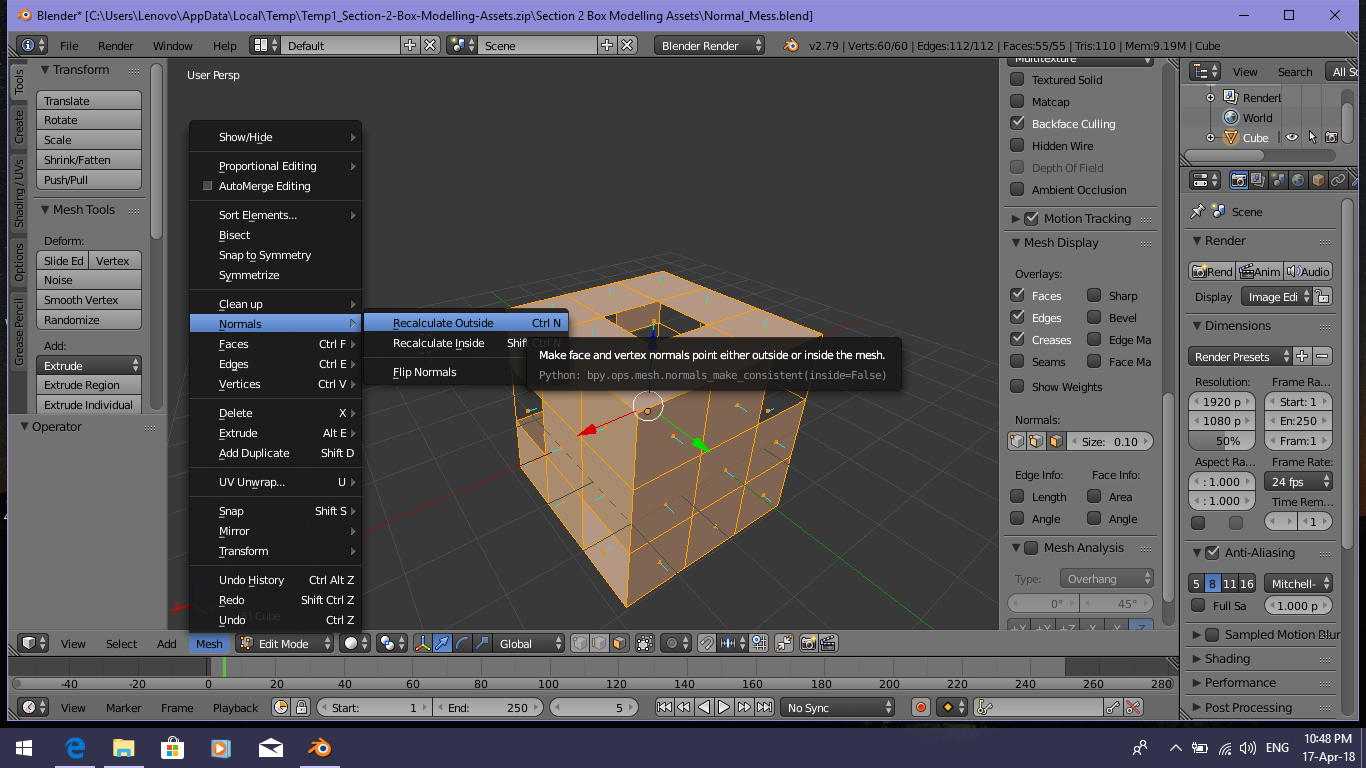Open the Edit Mode dropdown
Viewport: 1366px width, 768px height.
click(x=284, y=644)
